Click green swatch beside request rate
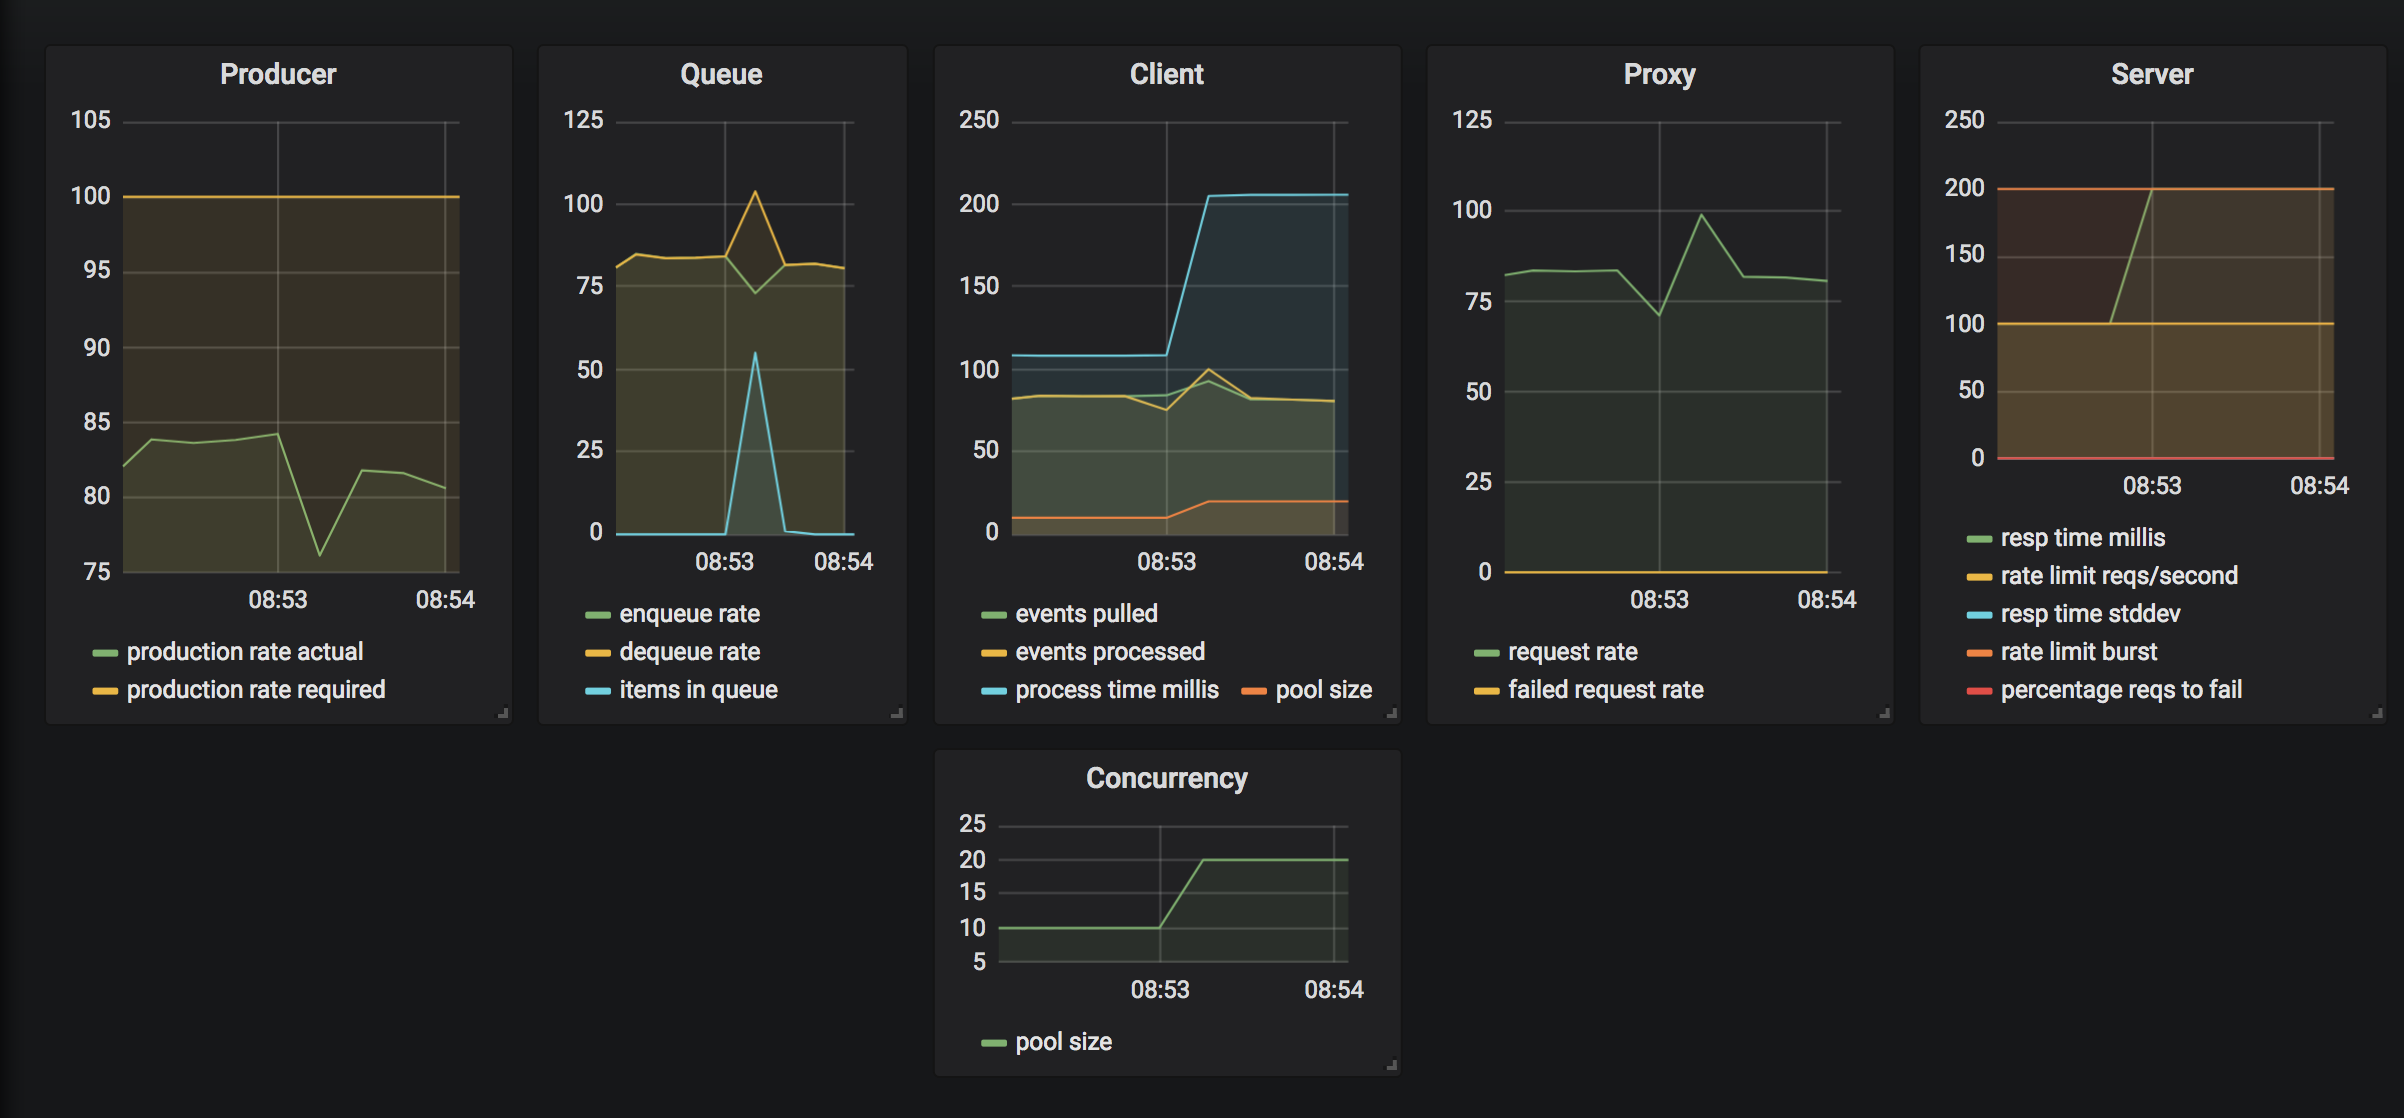This screenshot has width=2404, height=1118. pos(1487,653)
